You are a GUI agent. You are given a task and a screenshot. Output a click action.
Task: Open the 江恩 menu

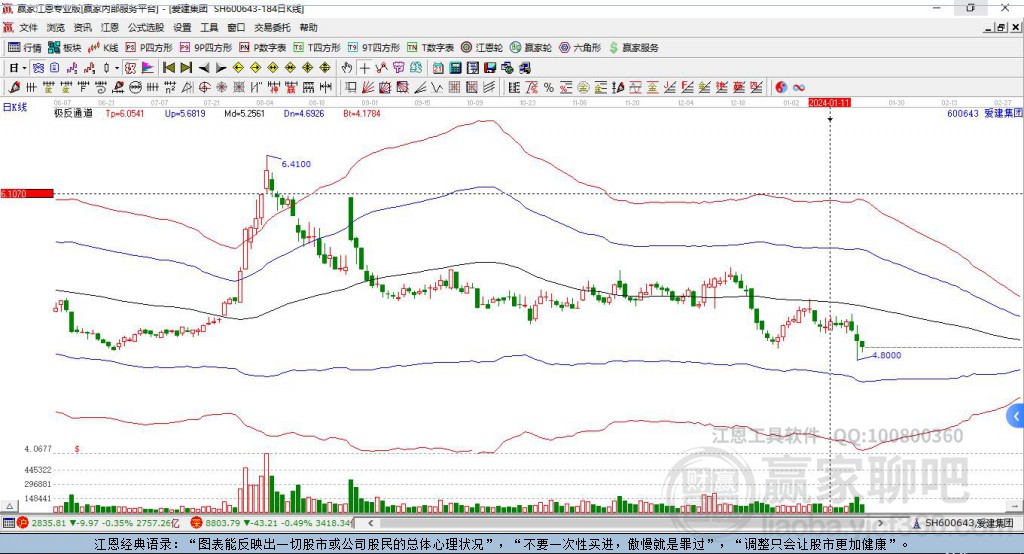[110, 27]
